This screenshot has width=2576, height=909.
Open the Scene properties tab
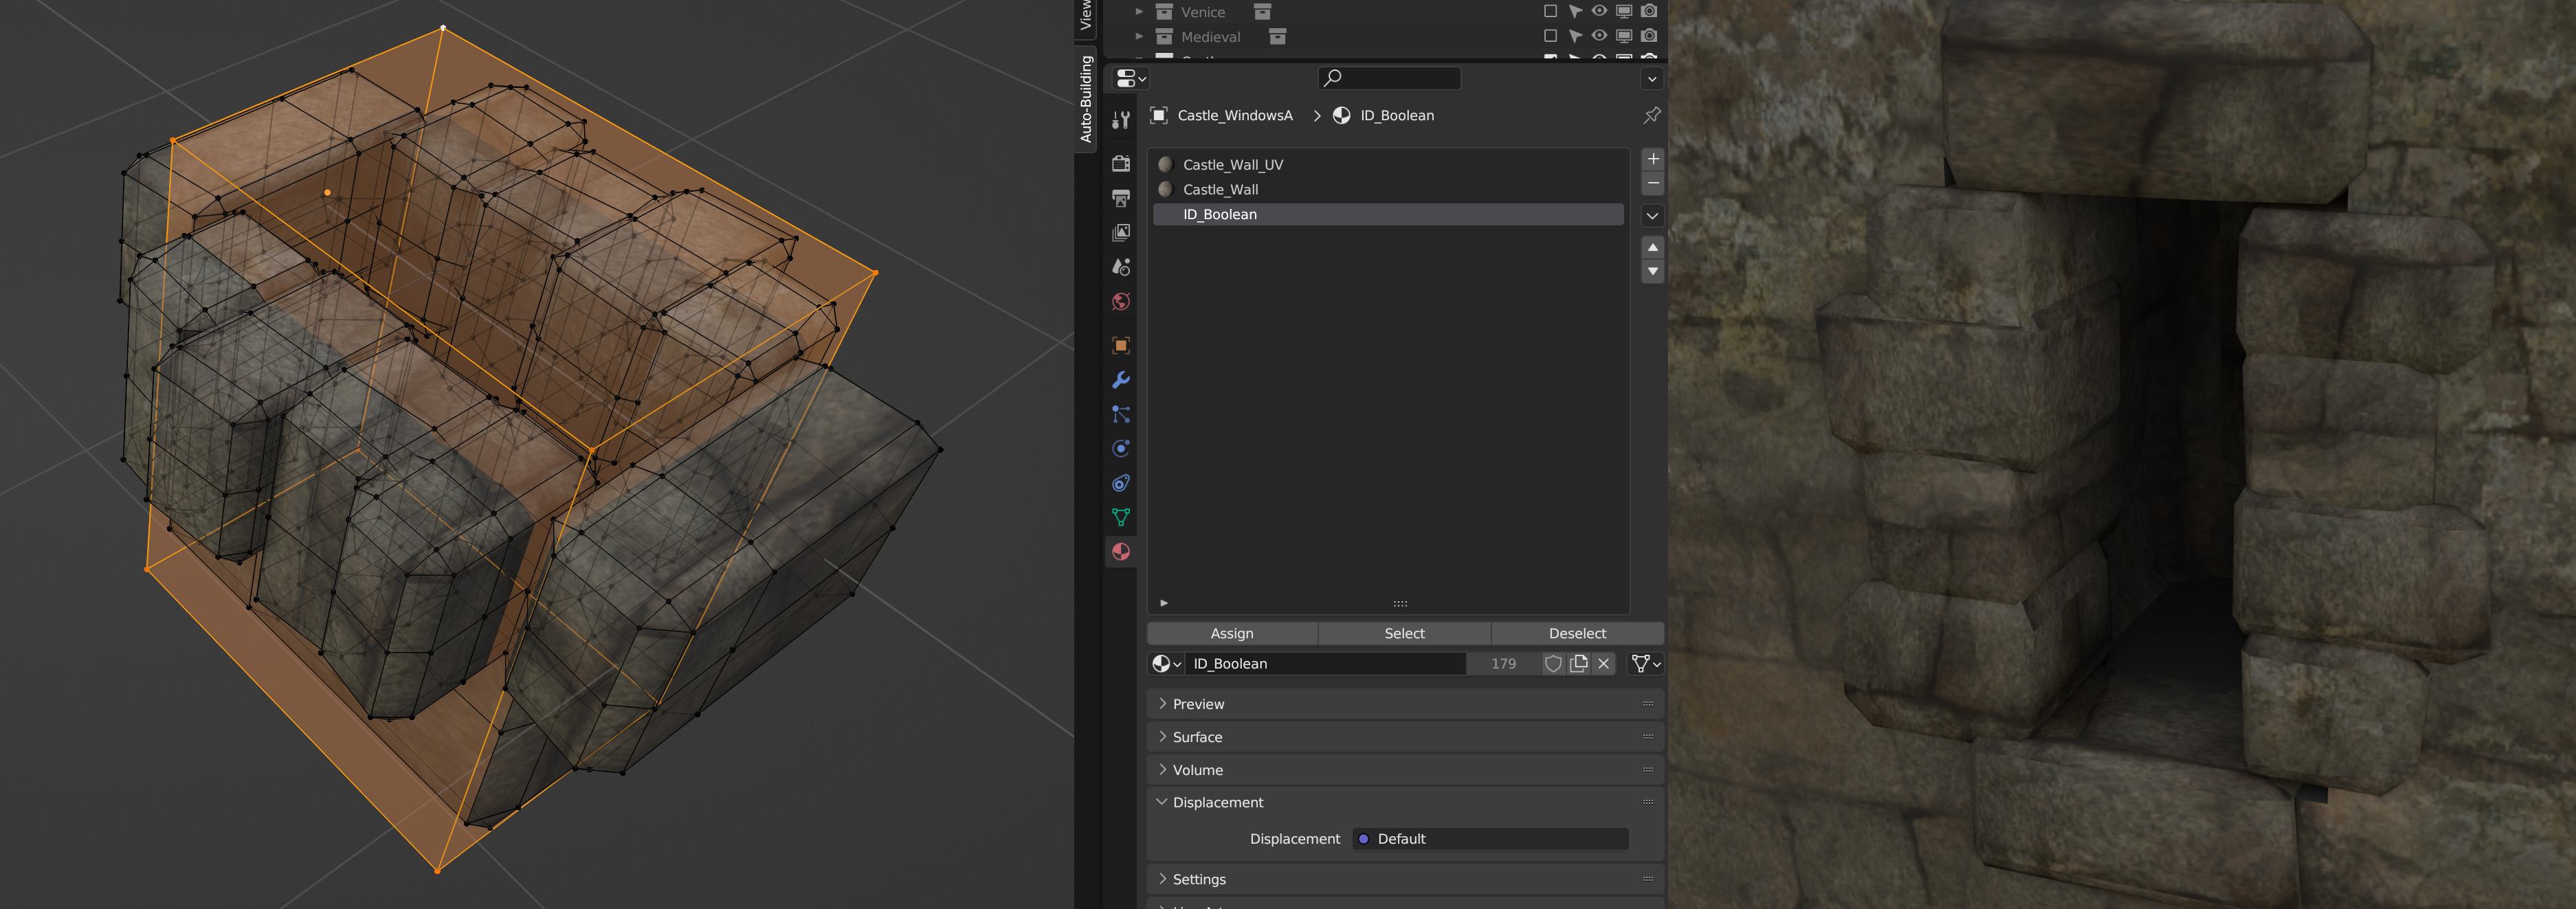click(x=1121, y=267)
